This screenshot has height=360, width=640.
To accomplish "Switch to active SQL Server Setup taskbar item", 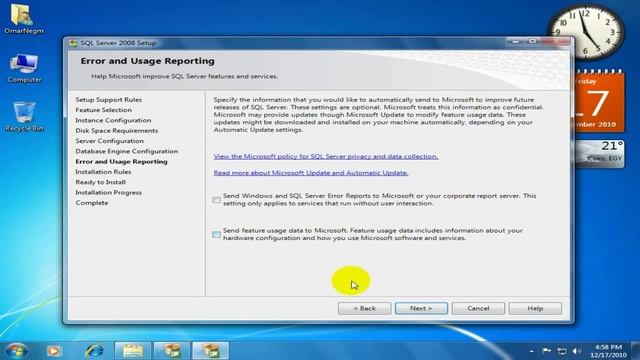I will pos(211,351).
